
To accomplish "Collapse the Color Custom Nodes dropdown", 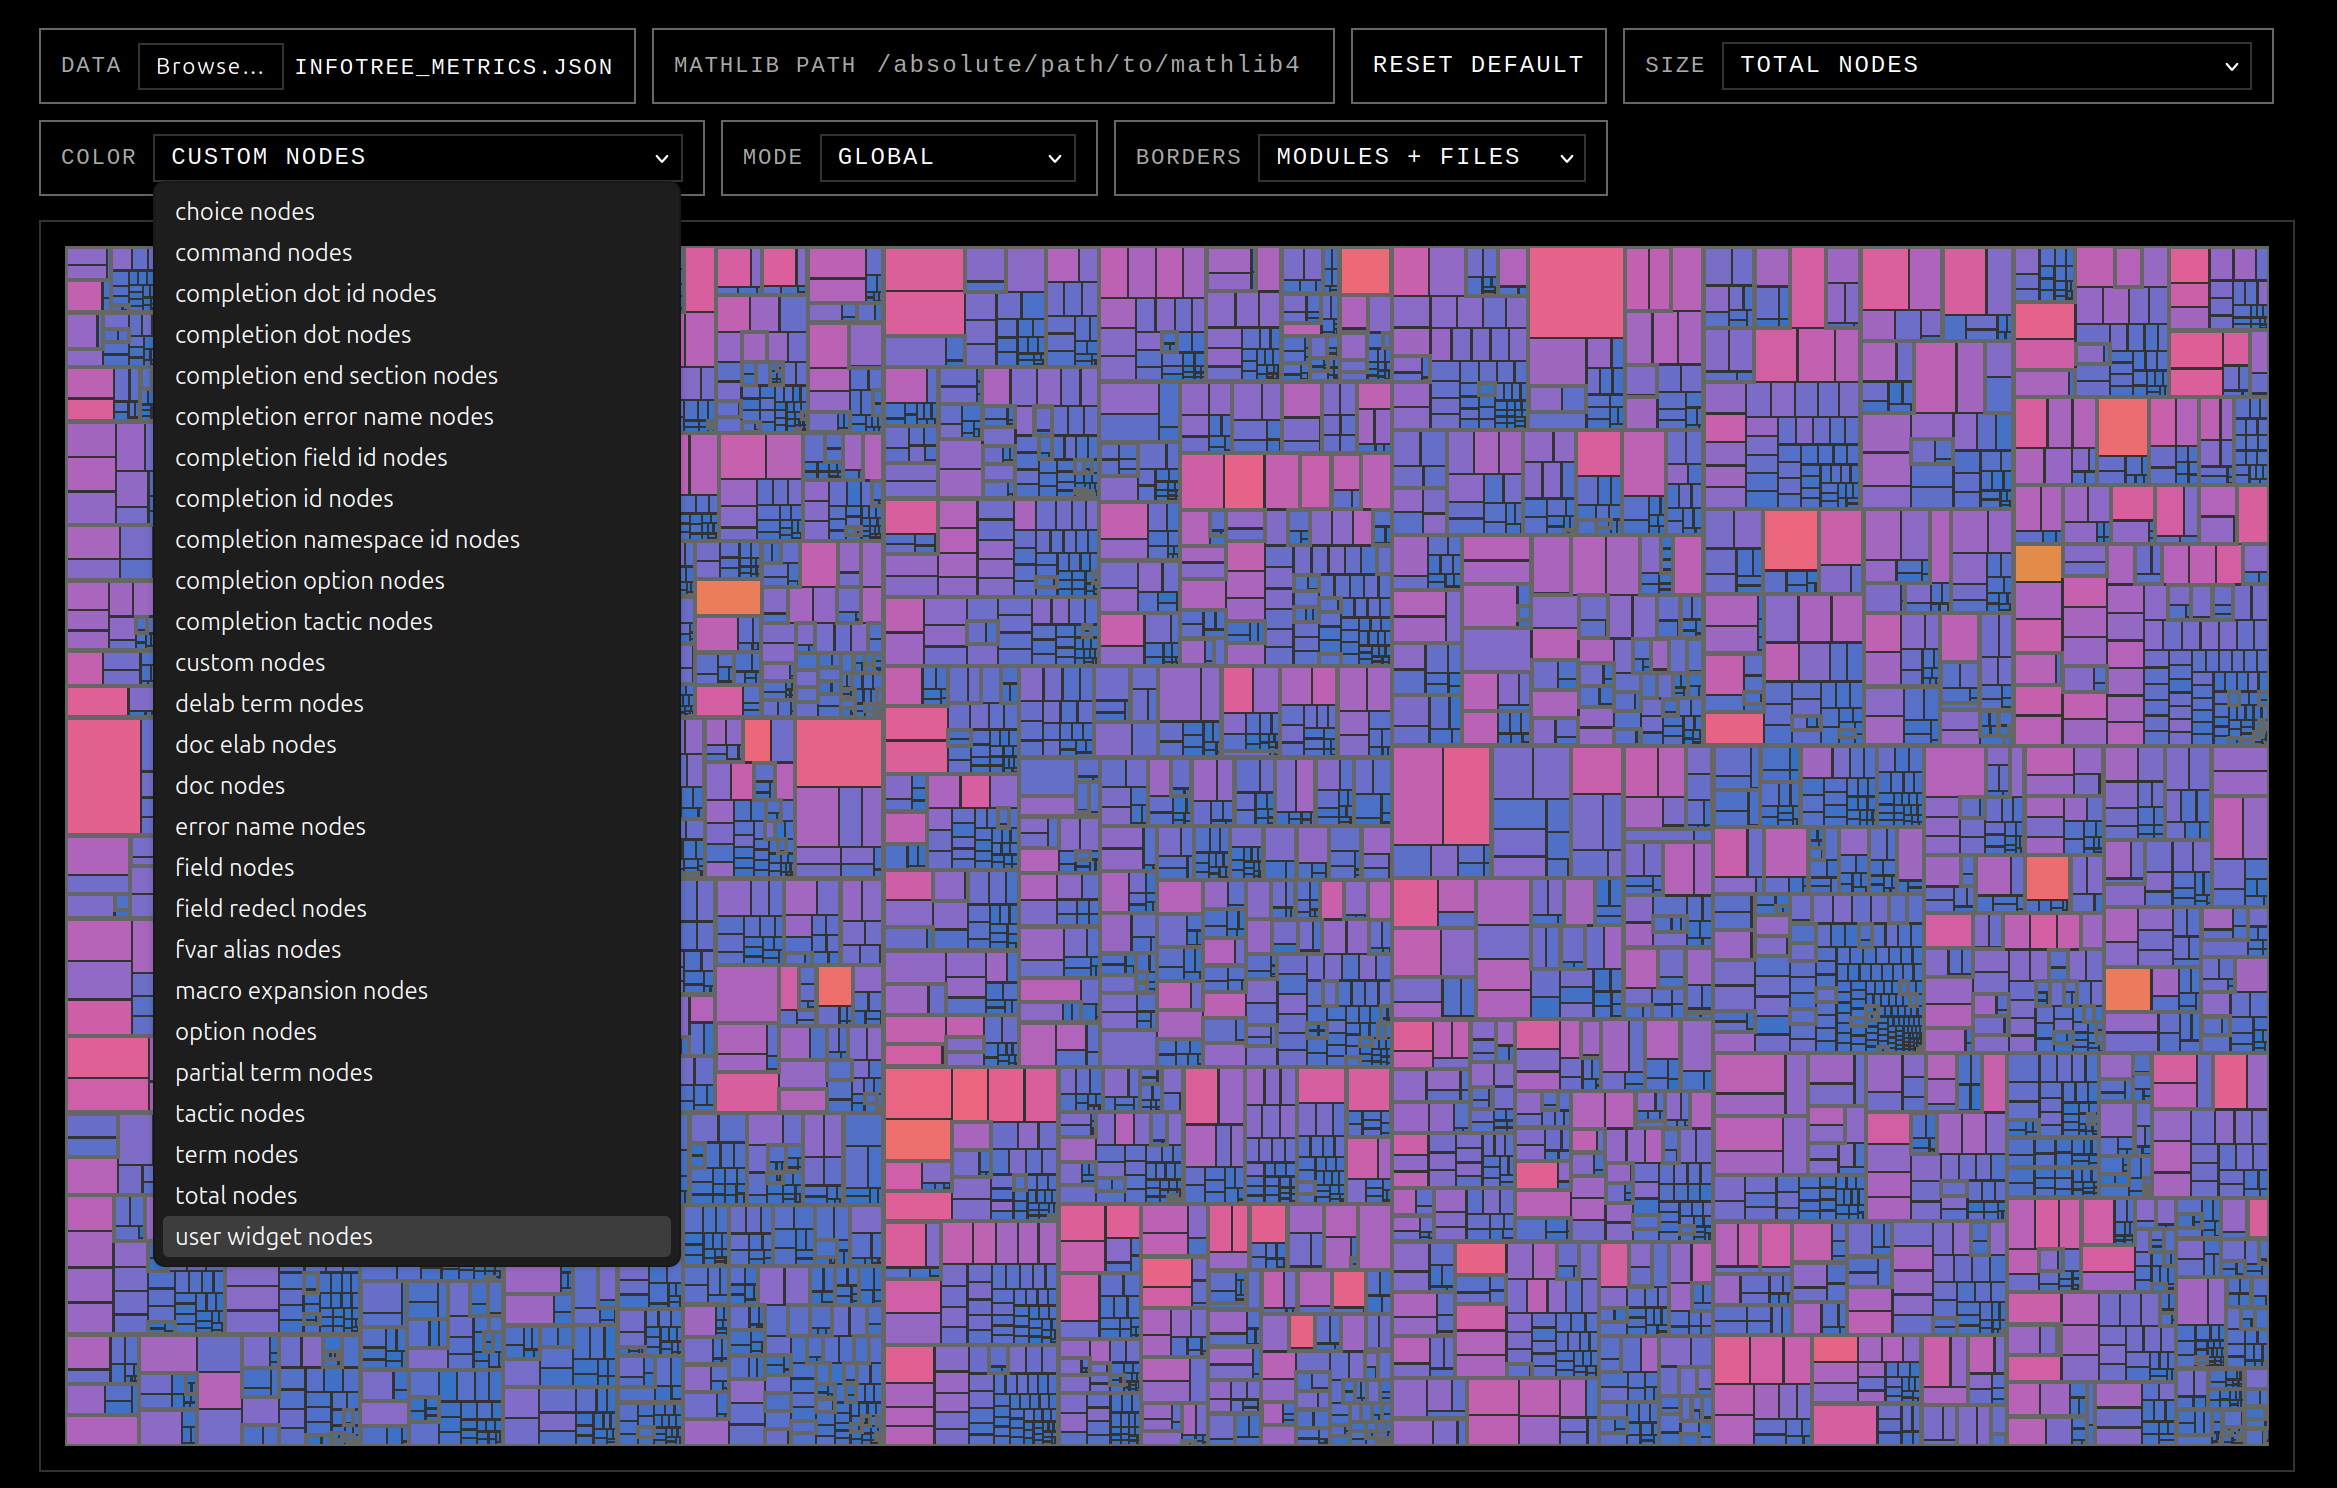I will 417,158.
